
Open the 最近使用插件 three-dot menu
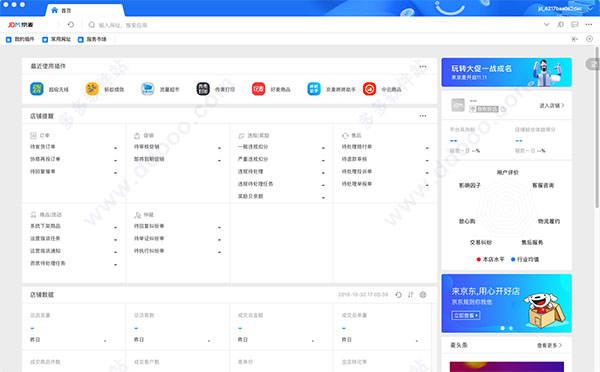(423, 67)
